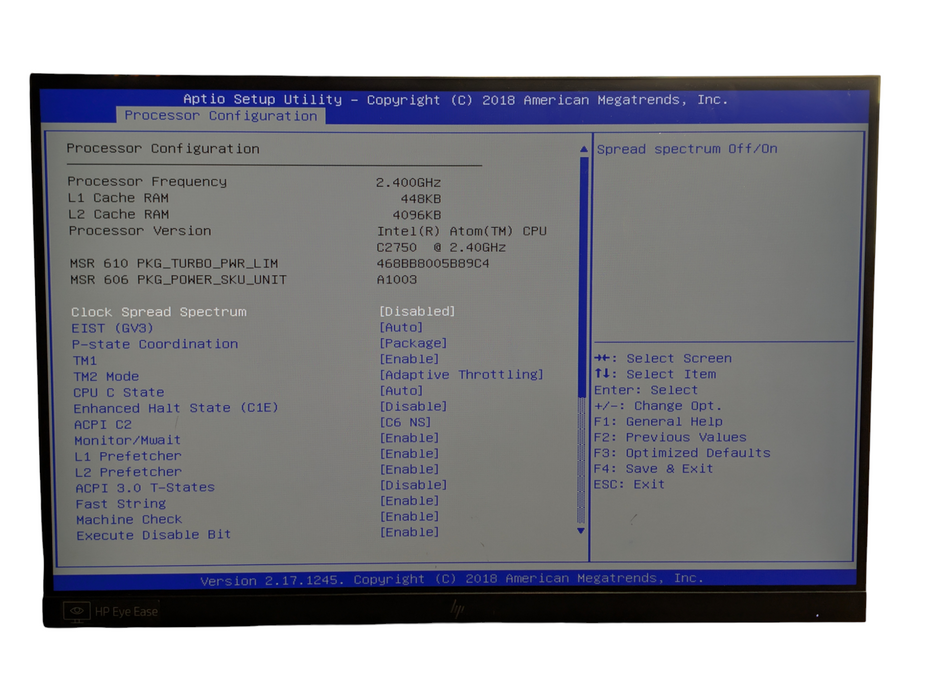Select the Machine Check label
Screen dimensions: 930x700
pos(129,520)
